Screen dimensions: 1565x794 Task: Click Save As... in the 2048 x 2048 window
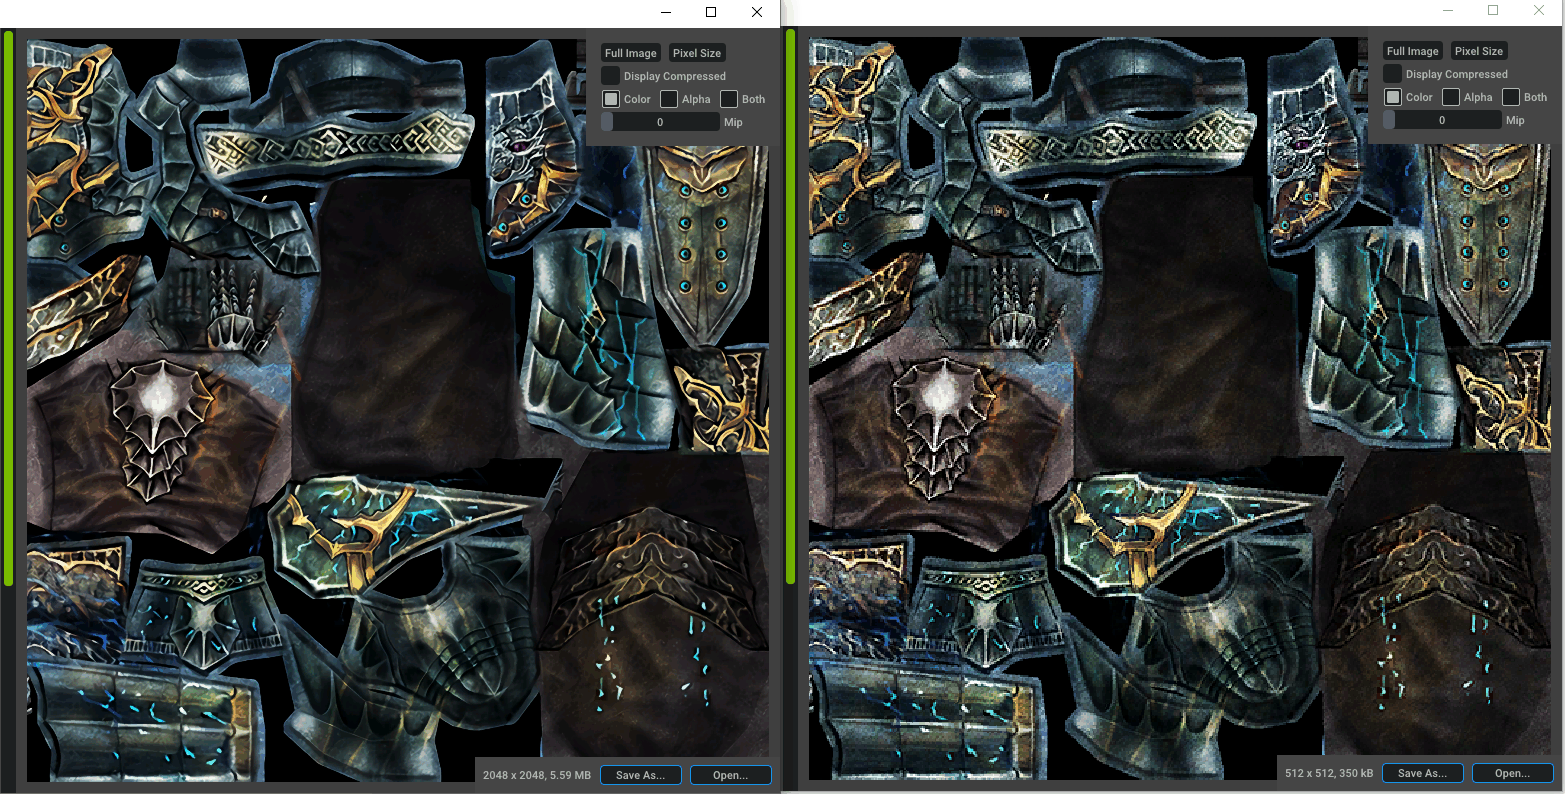point(640,775)
